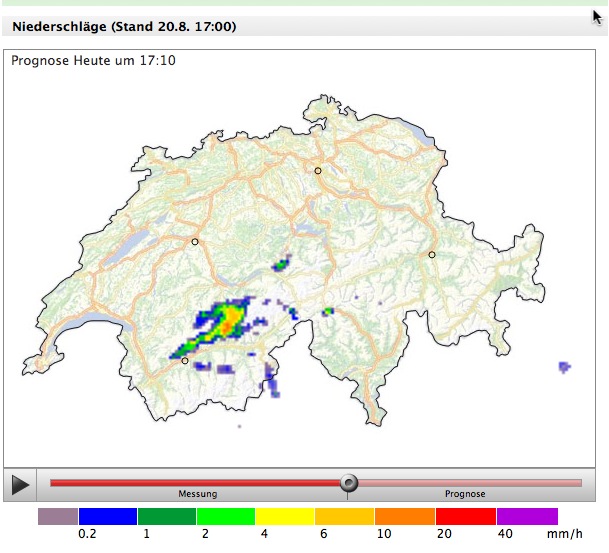Click the Chur city marker on map
Viewport: 609px width, 553px height.
432,255
